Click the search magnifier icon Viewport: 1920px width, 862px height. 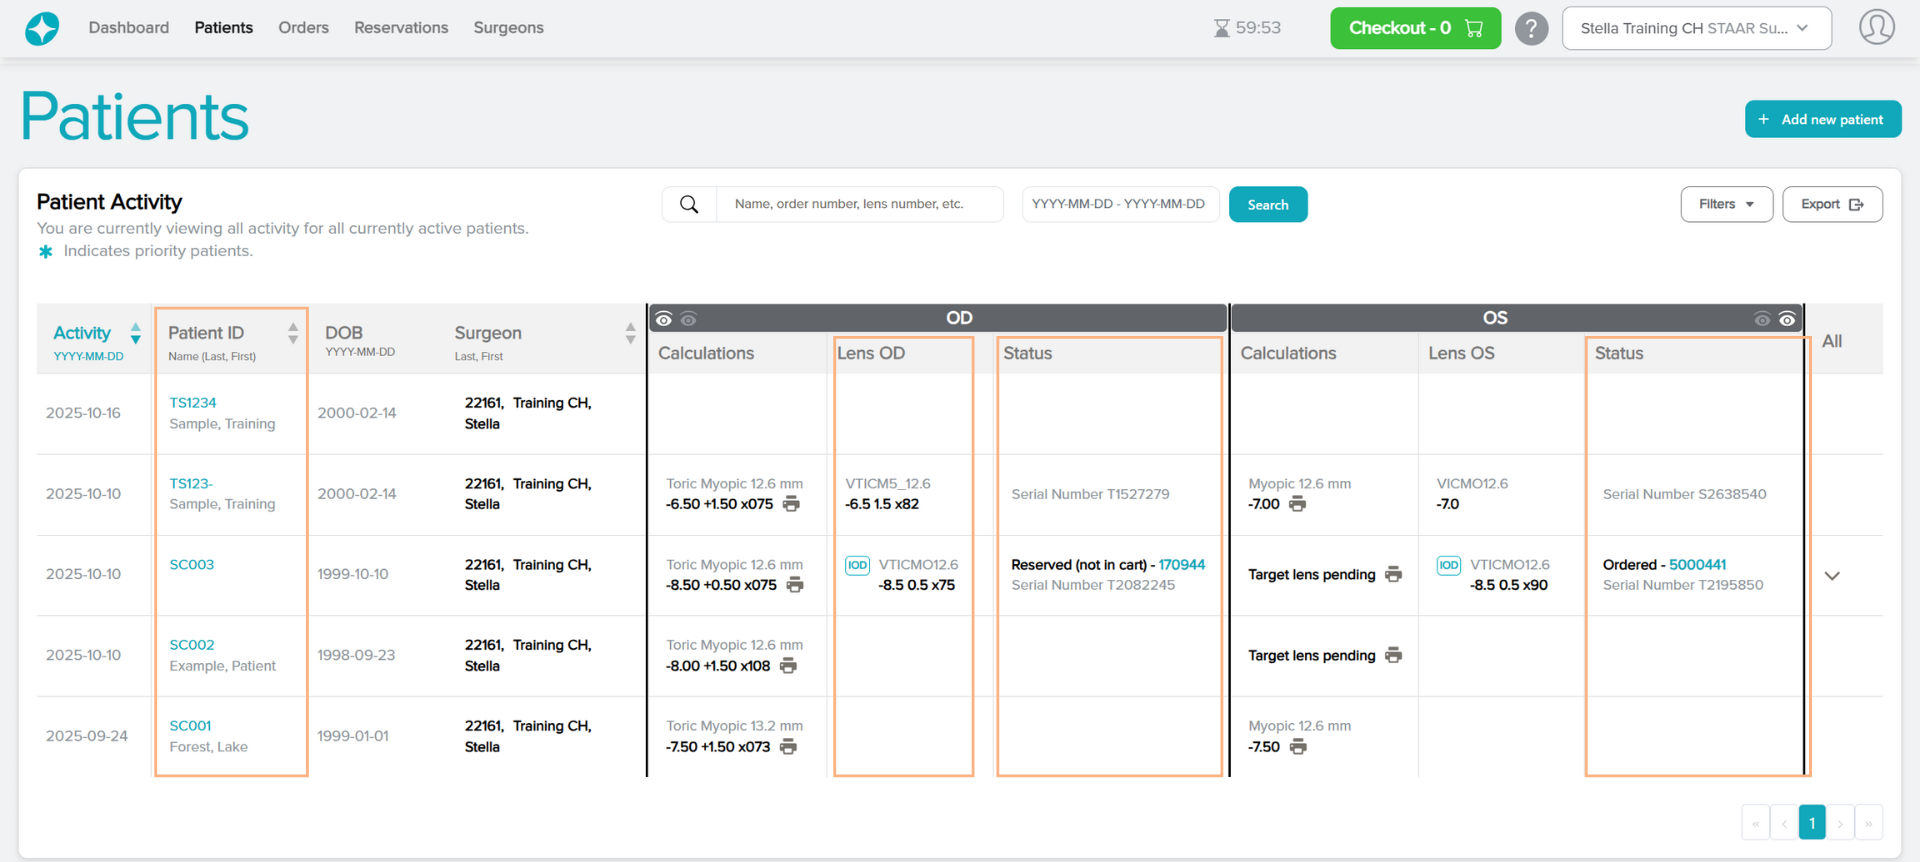pyautogui.click(x=689, y=205)
